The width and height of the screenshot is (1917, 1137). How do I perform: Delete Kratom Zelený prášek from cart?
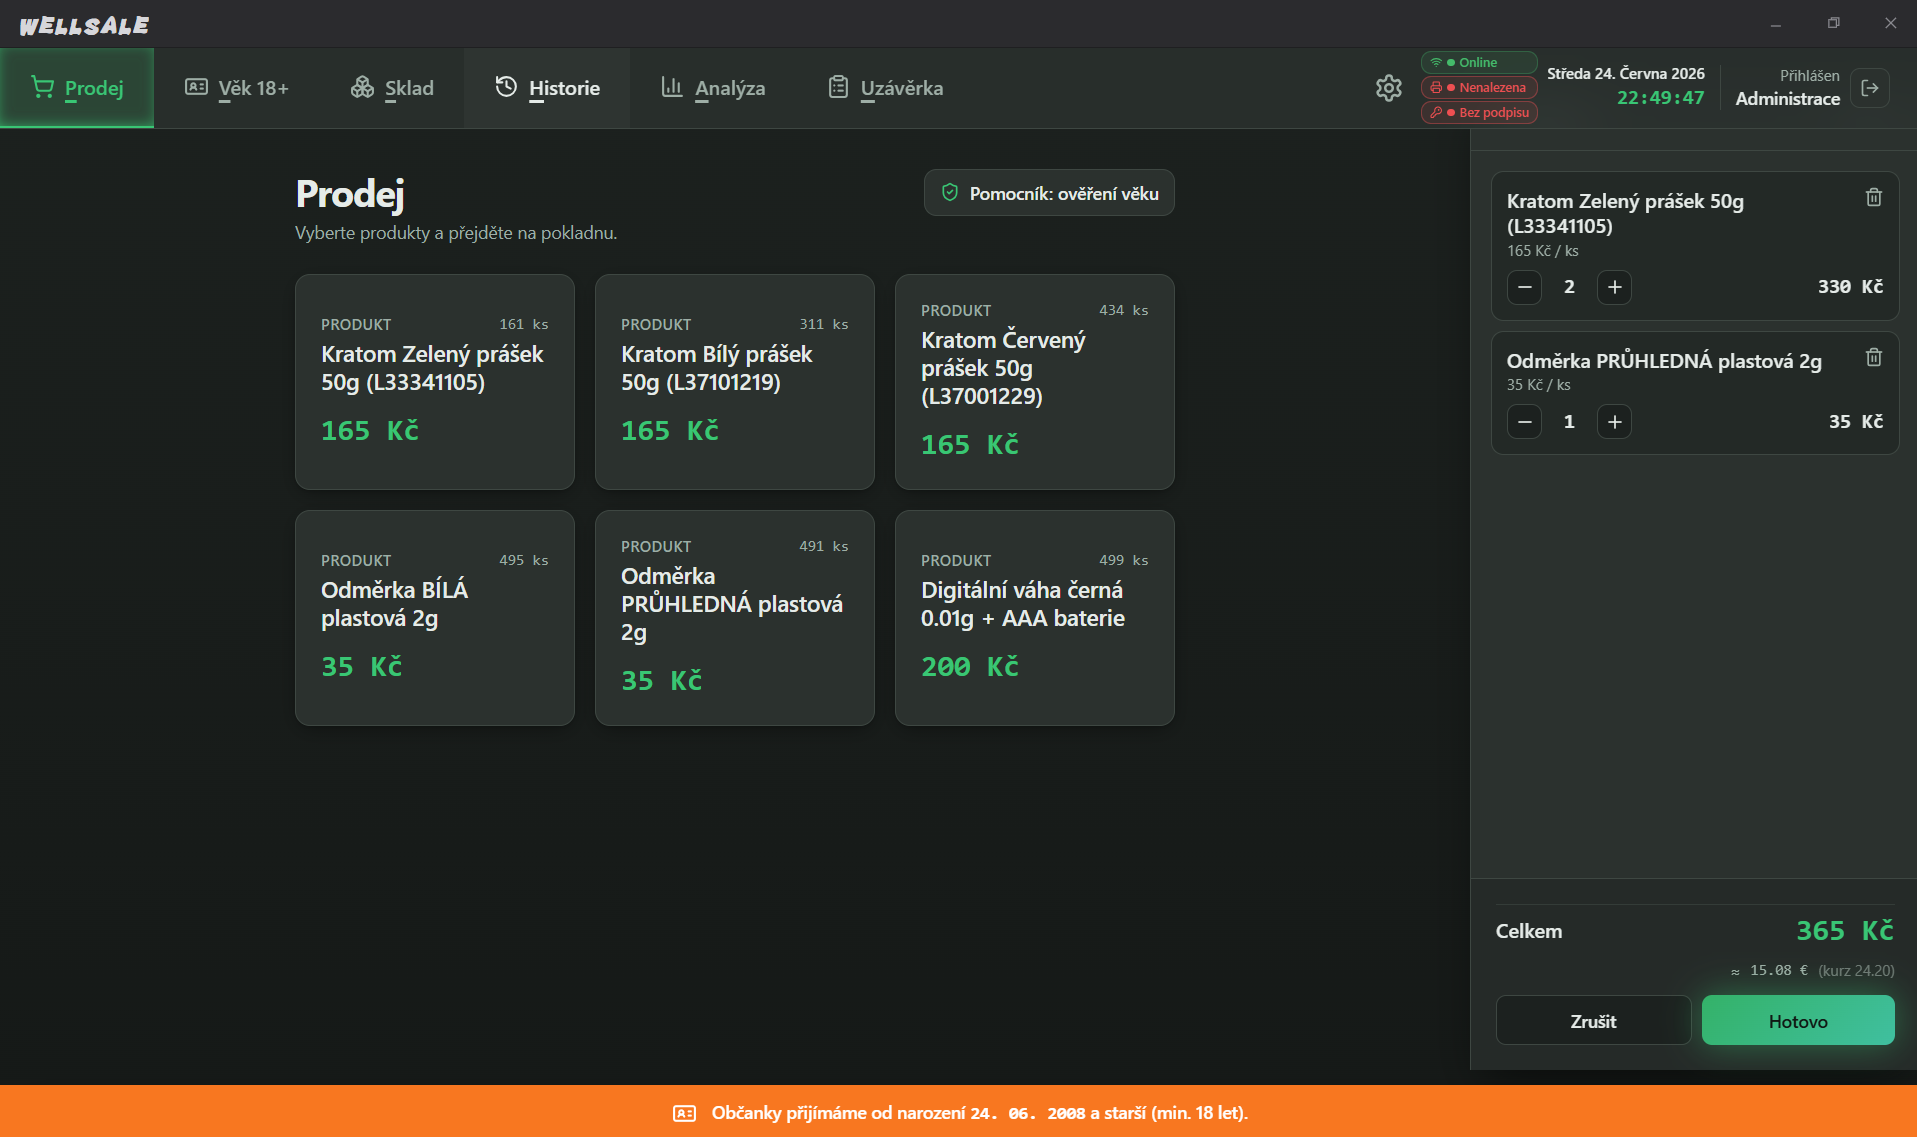click(1874, 198)
